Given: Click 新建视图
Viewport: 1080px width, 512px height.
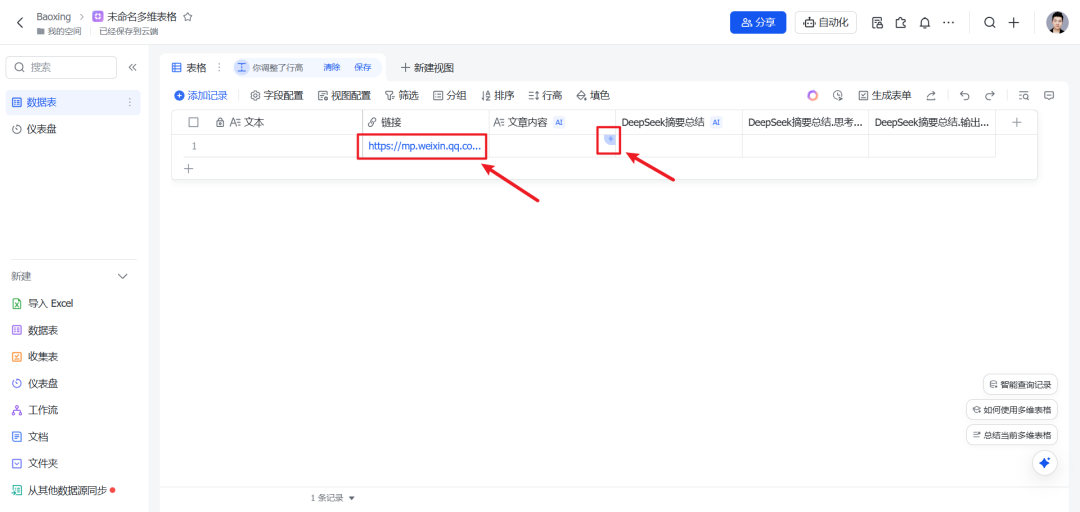Looking at the screenshot, I should tap(427, 68).
